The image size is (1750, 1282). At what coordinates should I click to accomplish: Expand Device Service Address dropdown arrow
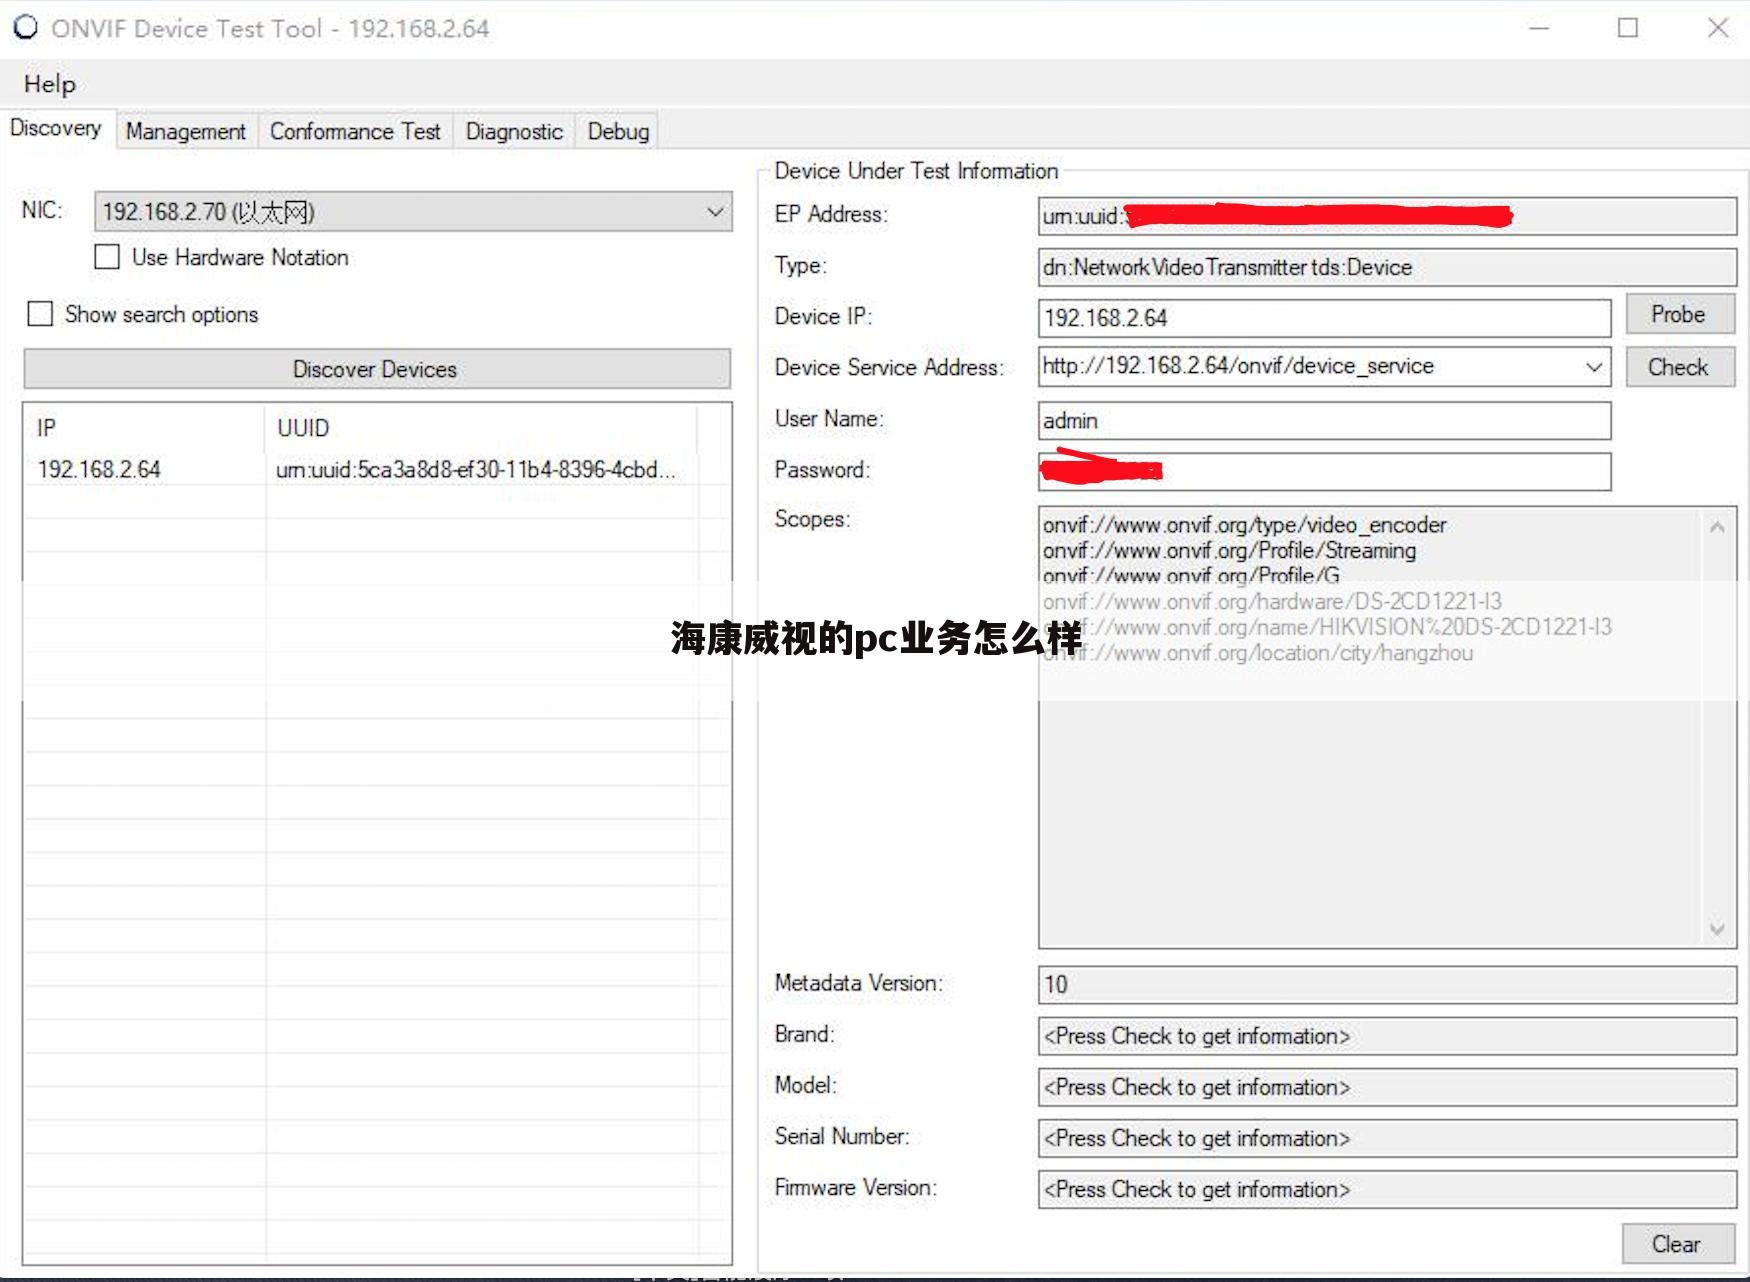click(x=1594, y=367)
